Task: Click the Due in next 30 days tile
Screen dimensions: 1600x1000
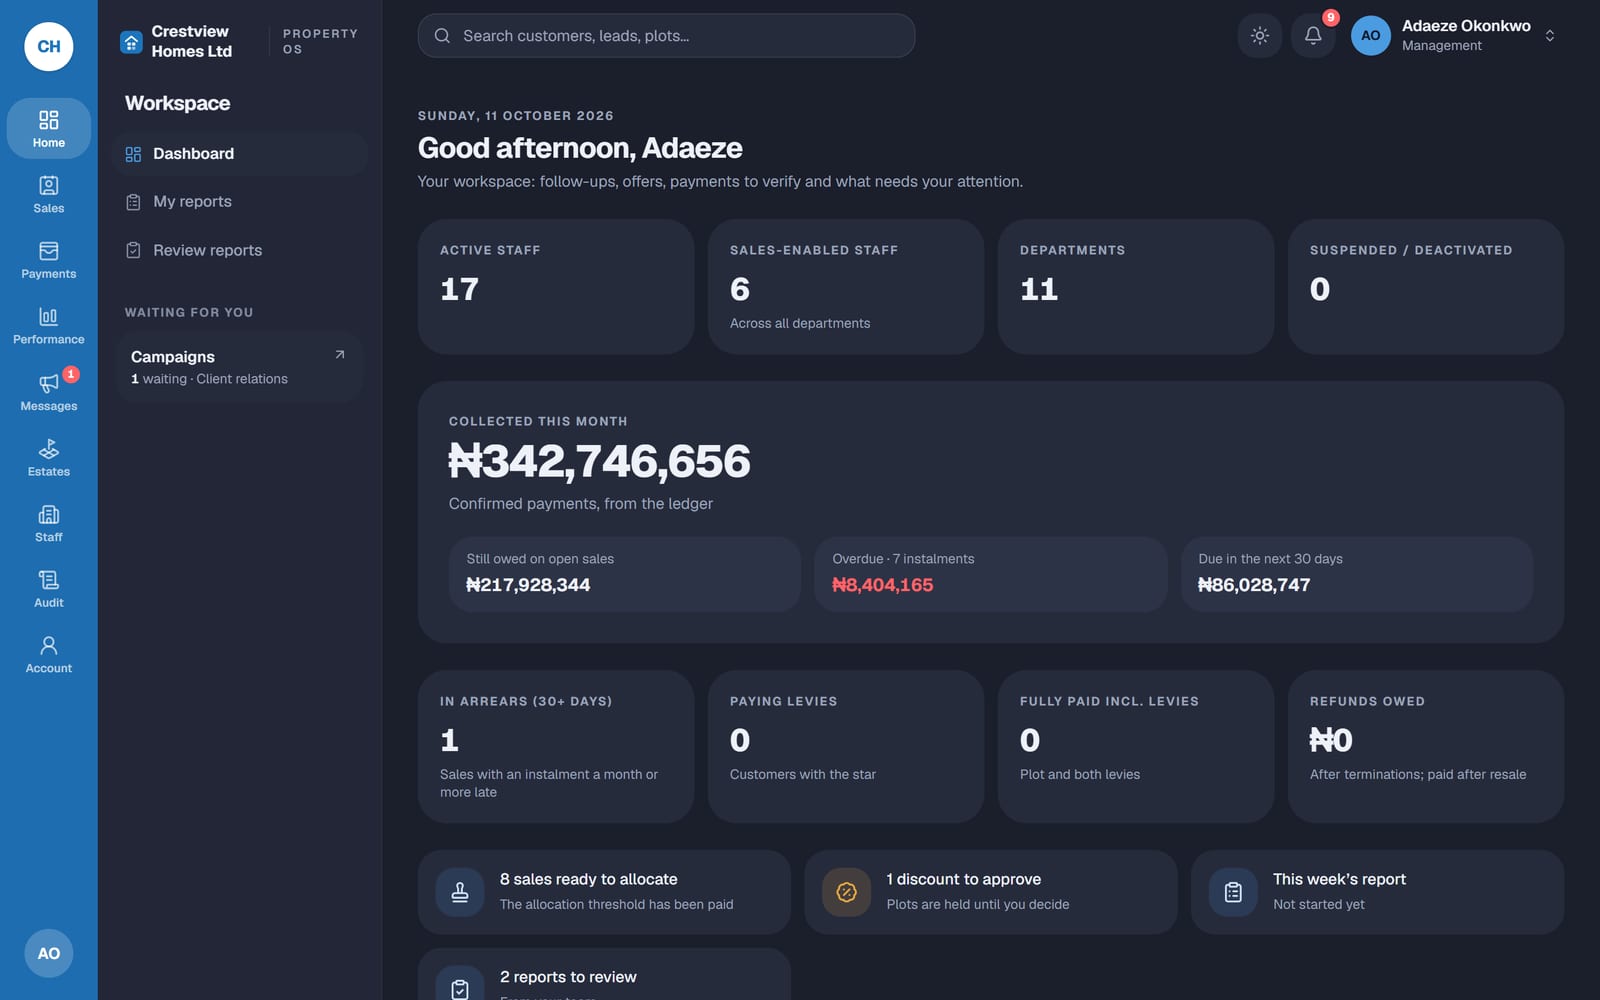Action: pyautogui.click(x=1357, y=574)
